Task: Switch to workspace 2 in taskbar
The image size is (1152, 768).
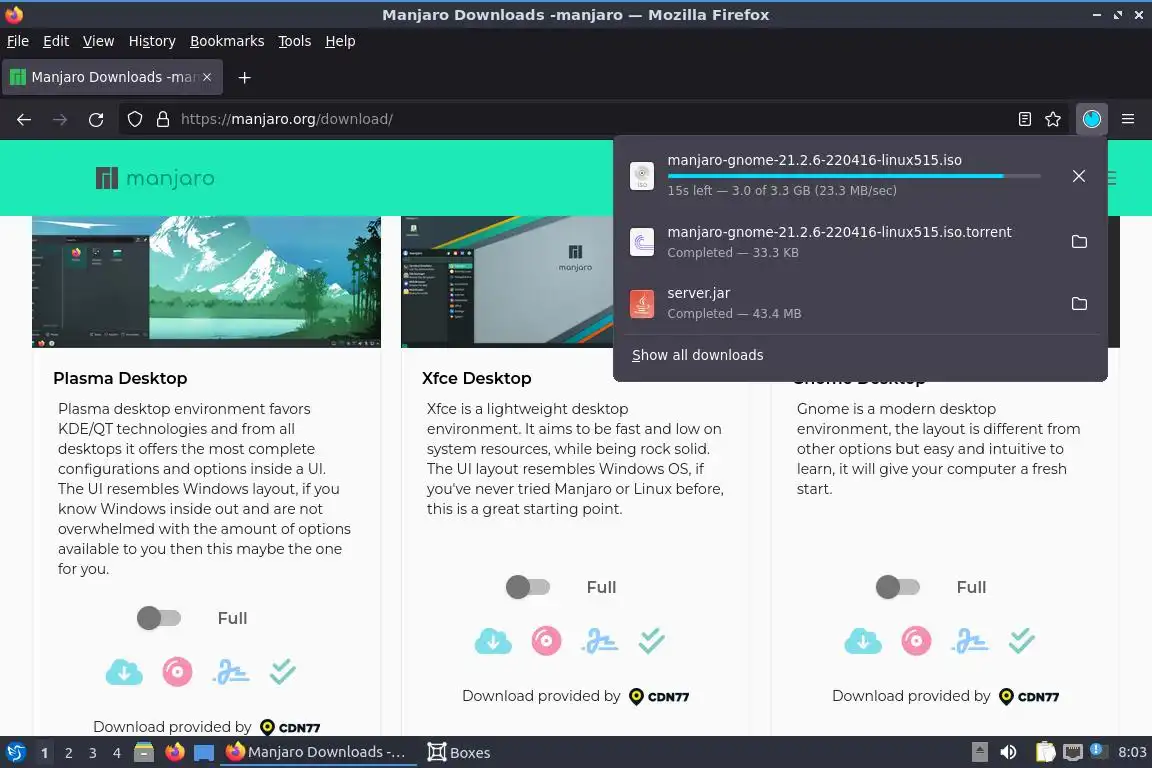Action: [x=68, y=753]
